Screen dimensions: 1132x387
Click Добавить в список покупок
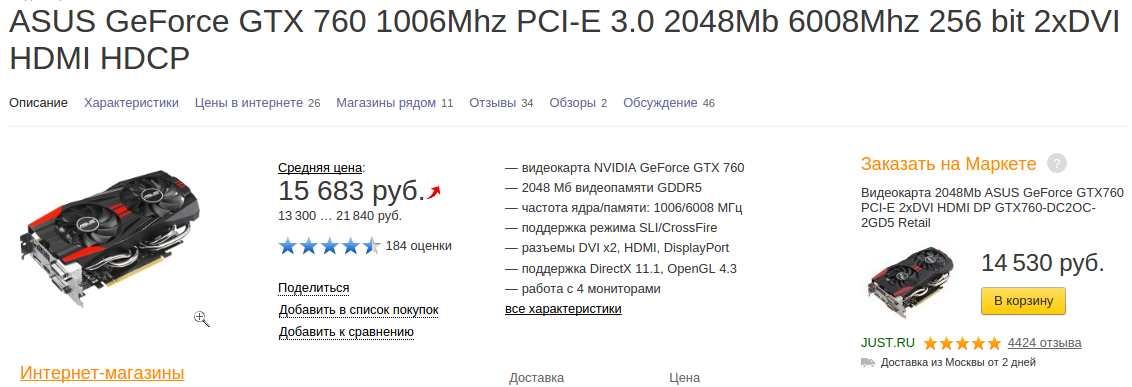coord(359,310)
